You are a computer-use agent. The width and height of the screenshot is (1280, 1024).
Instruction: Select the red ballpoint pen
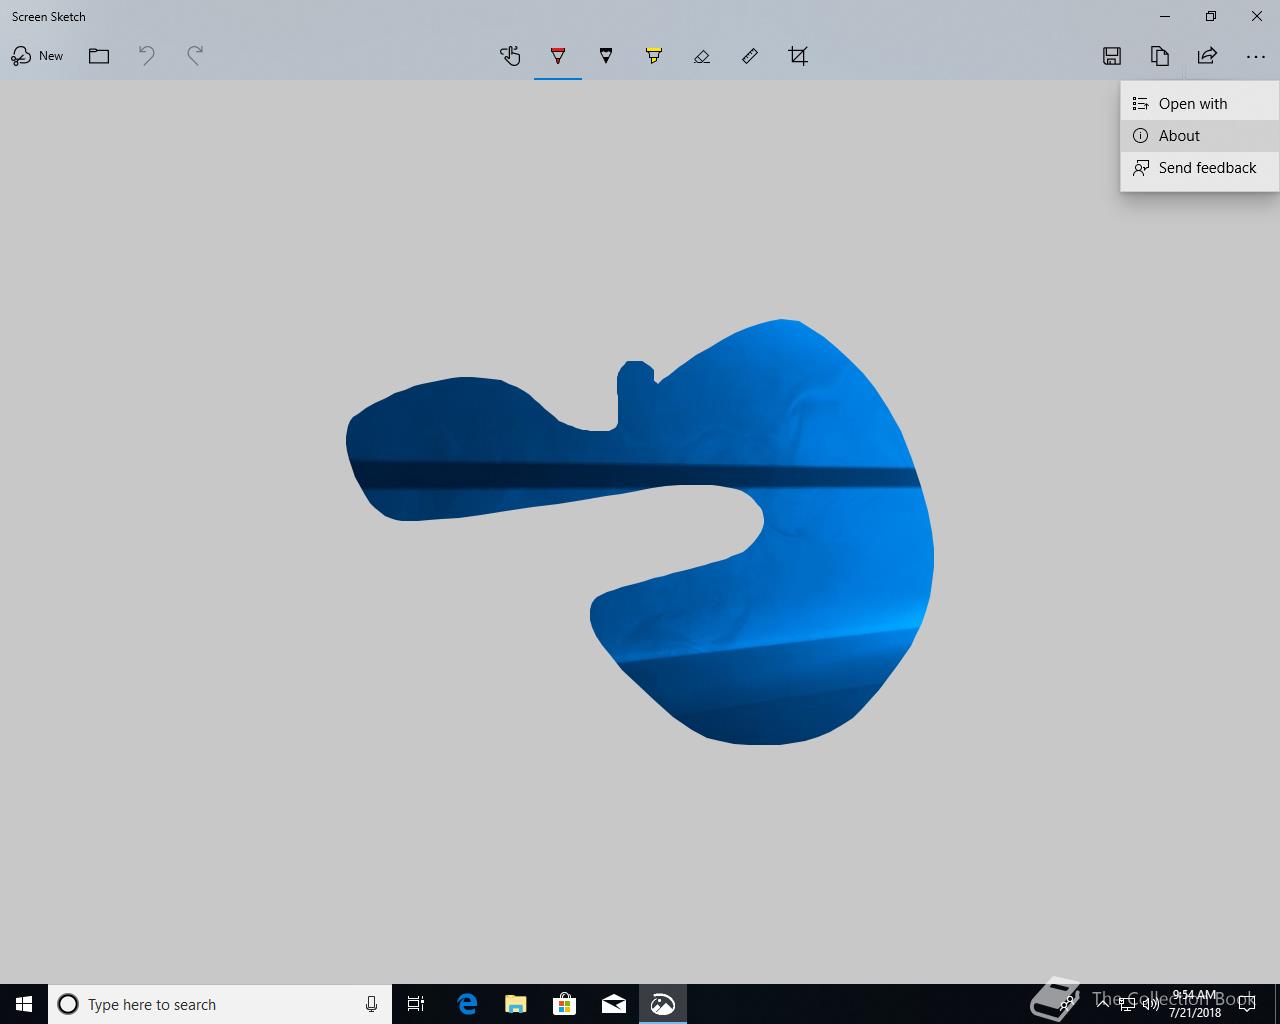point(558,56)
